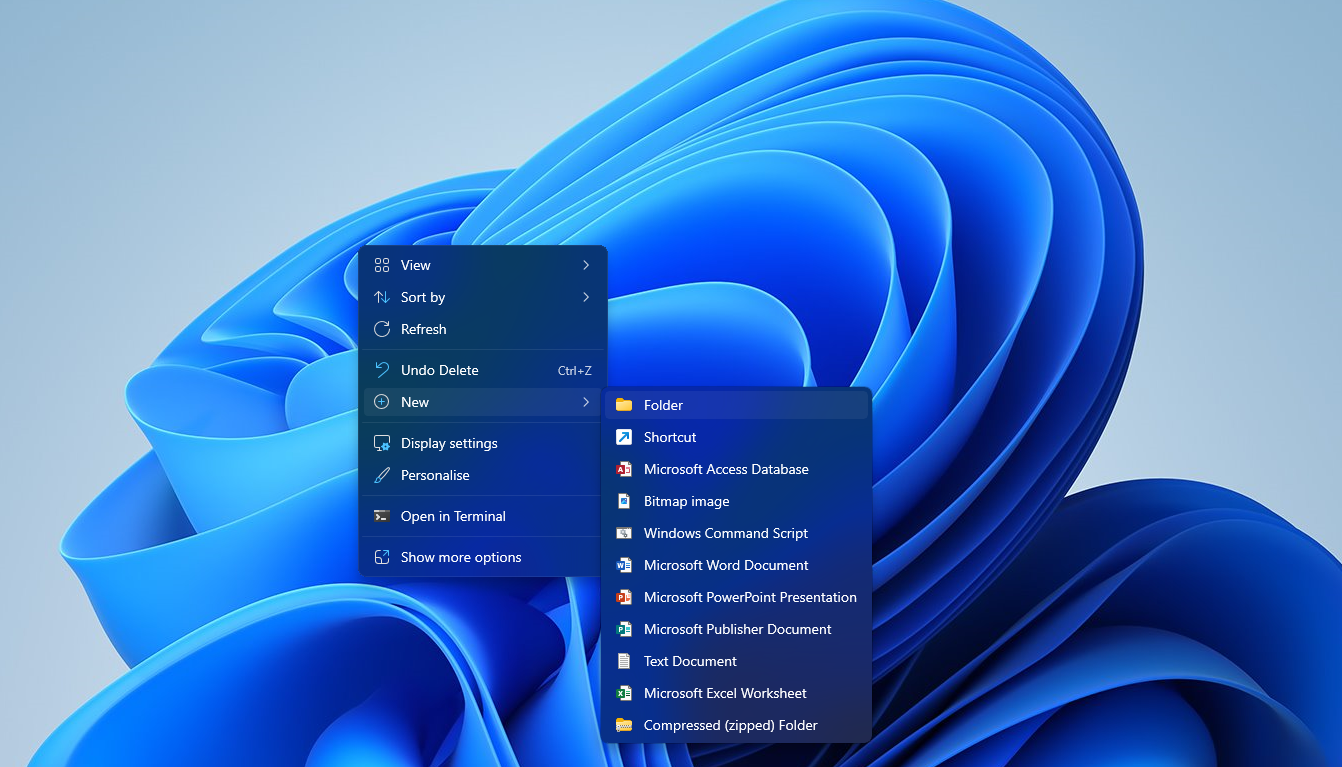This screenshot has width=1342, height=767.
Task: Select Microsoft Publisher Document label
Action: point(738,629)
